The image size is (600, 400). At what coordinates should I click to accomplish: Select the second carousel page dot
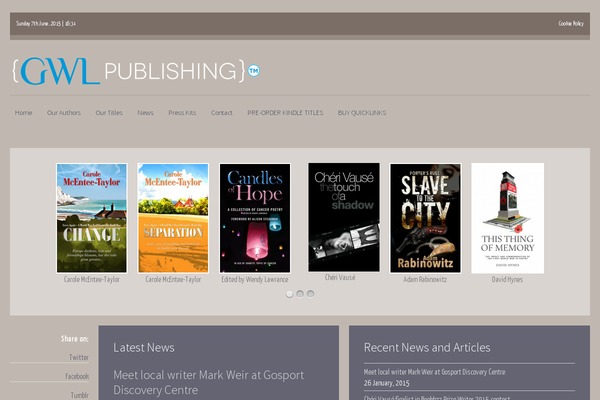pos(300,294)
